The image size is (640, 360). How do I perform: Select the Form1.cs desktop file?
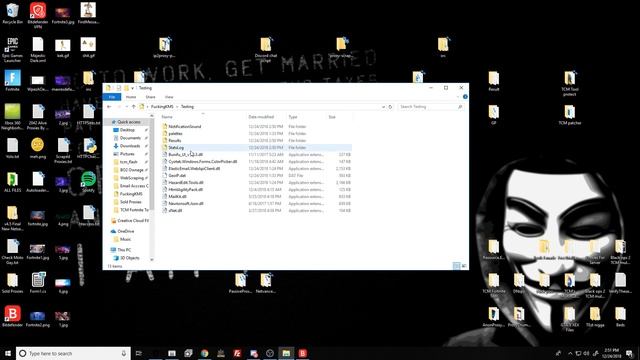coord(38,282)
